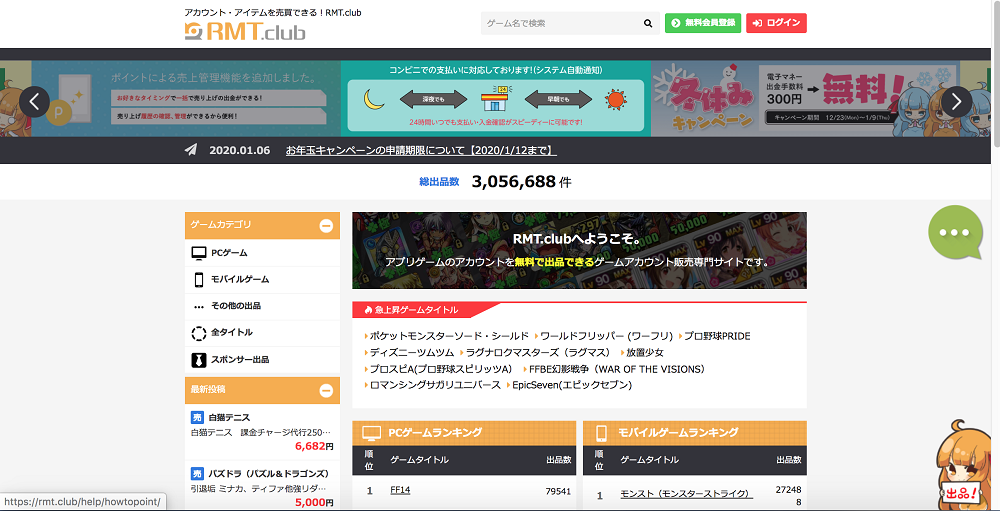Image resolution: width=1000 pixels, height=511 pixels.
Task: Click the necktie スポンサー出品 icon
Action: tap(199, 360)
